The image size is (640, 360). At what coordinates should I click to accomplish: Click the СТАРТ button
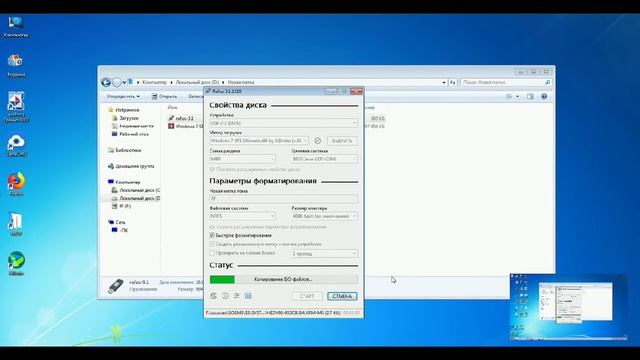(307, 296)
